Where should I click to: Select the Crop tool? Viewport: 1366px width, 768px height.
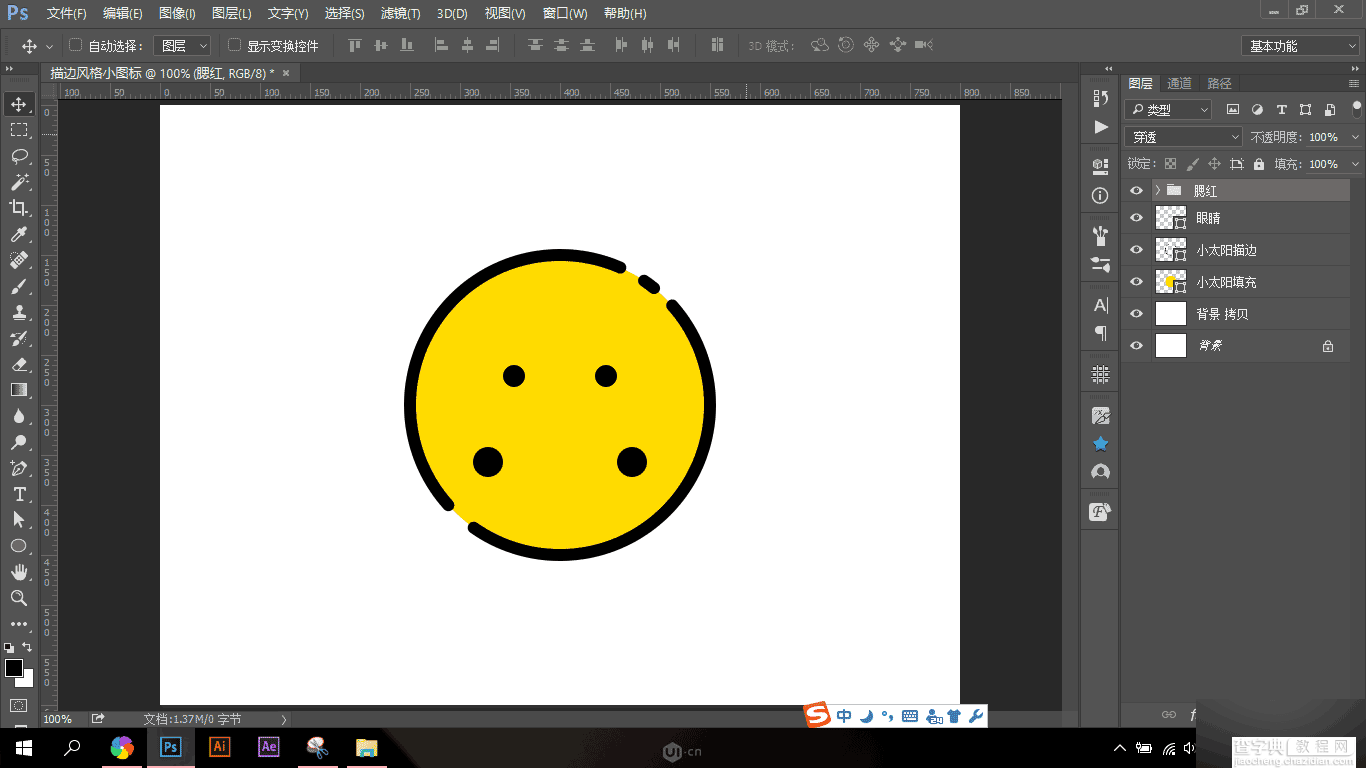point(19,208)
